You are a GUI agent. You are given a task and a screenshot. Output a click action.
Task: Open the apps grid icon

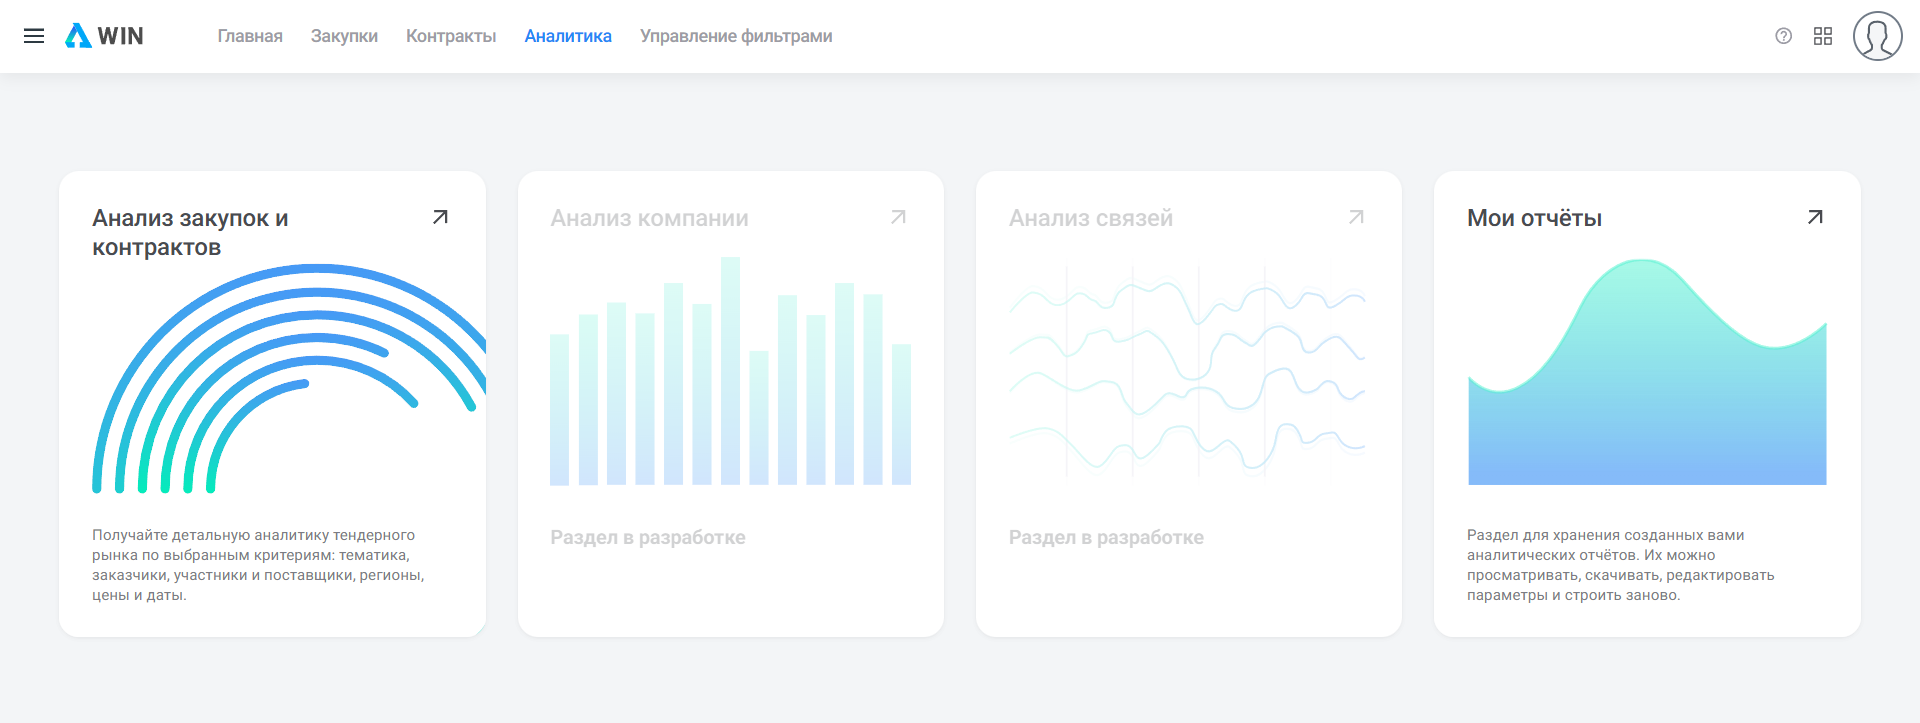[1823, 36]
